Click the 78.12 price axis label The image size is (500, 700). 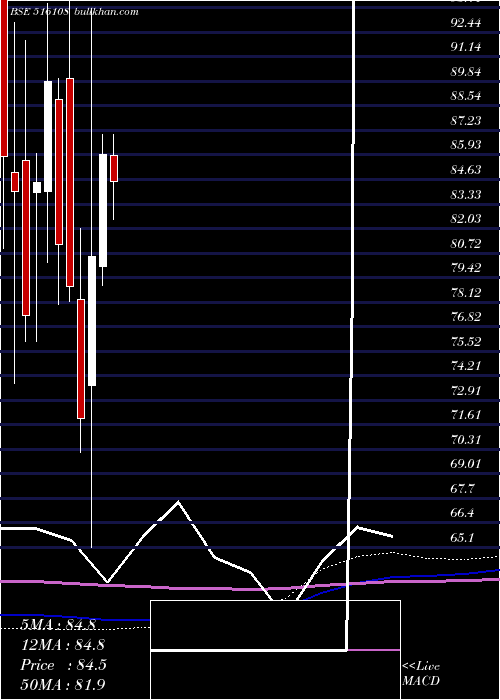(466, 292)
